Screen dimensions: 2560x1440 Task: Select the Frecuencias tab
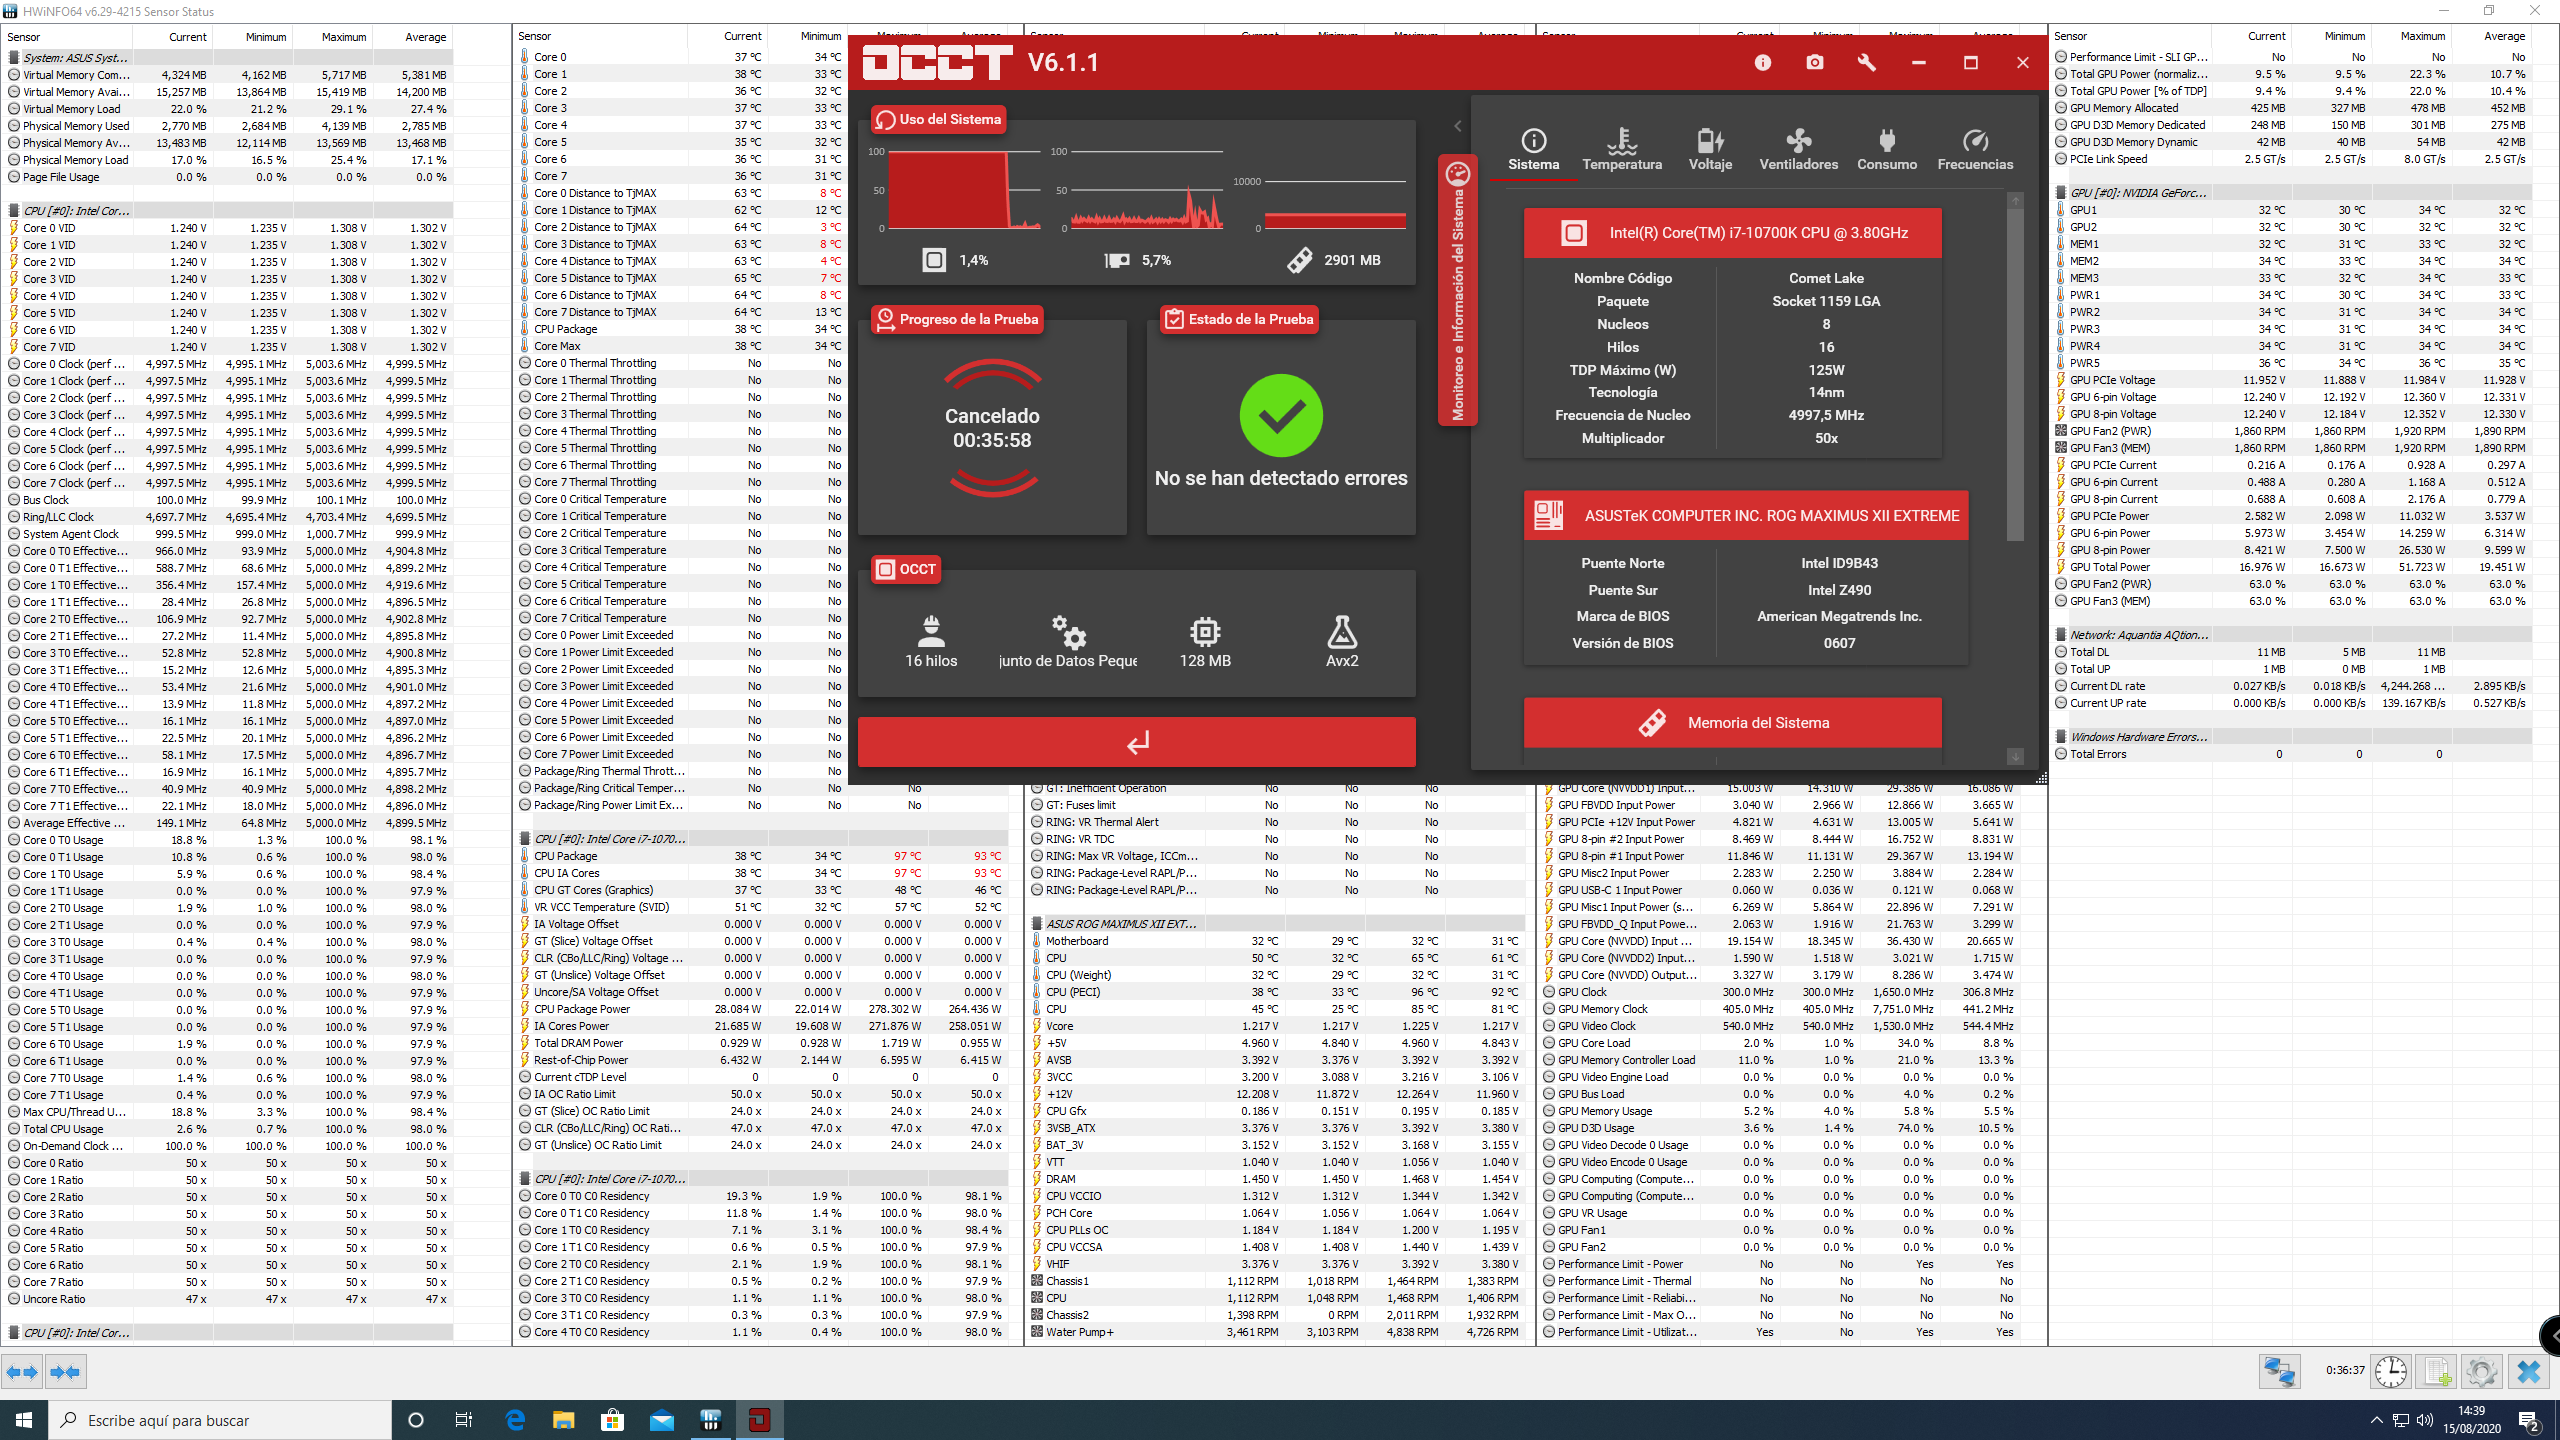pos(1975,150)
